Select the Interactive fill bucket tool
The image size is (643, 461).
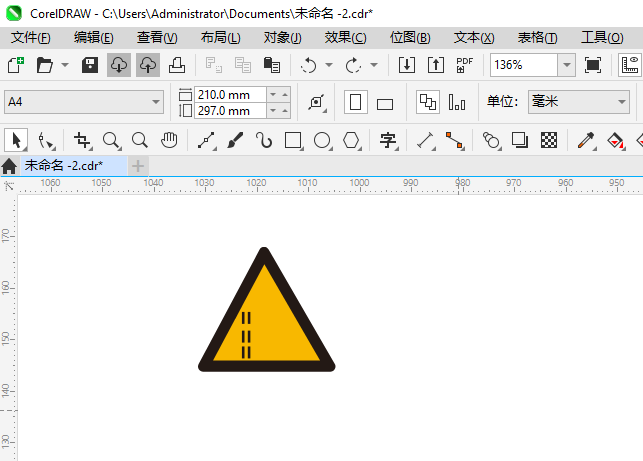coord(616,141)
